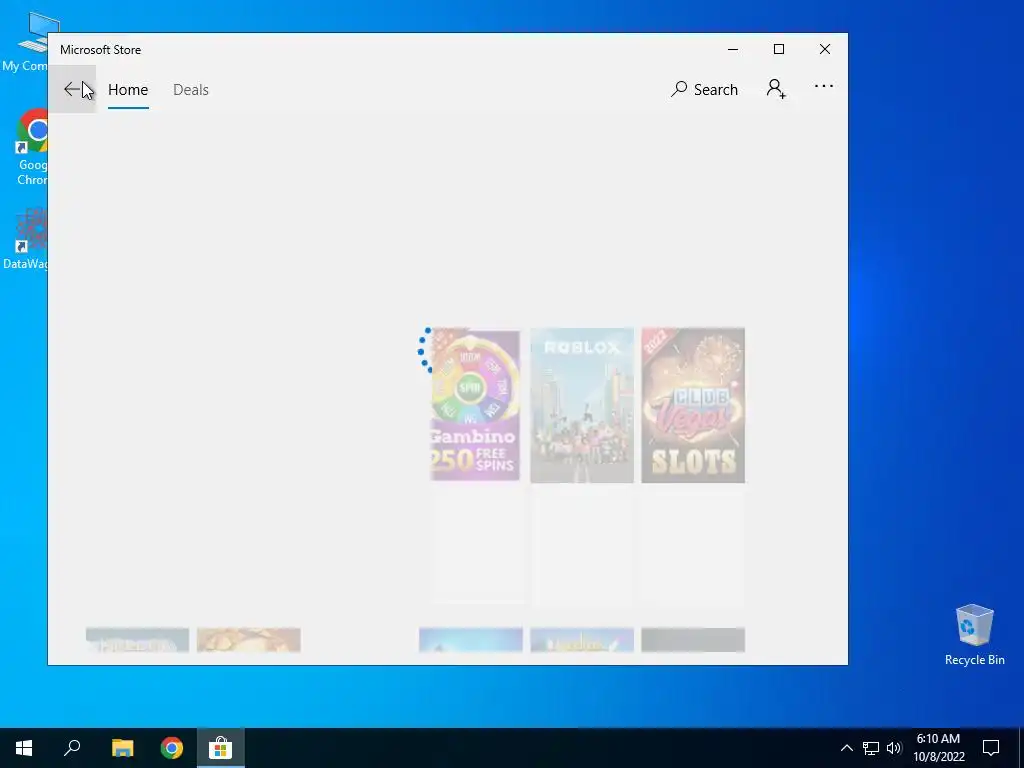Select the DataWag desktop shortcut
The height and width of the screenshot is (768, 1024).
point(26,239)
